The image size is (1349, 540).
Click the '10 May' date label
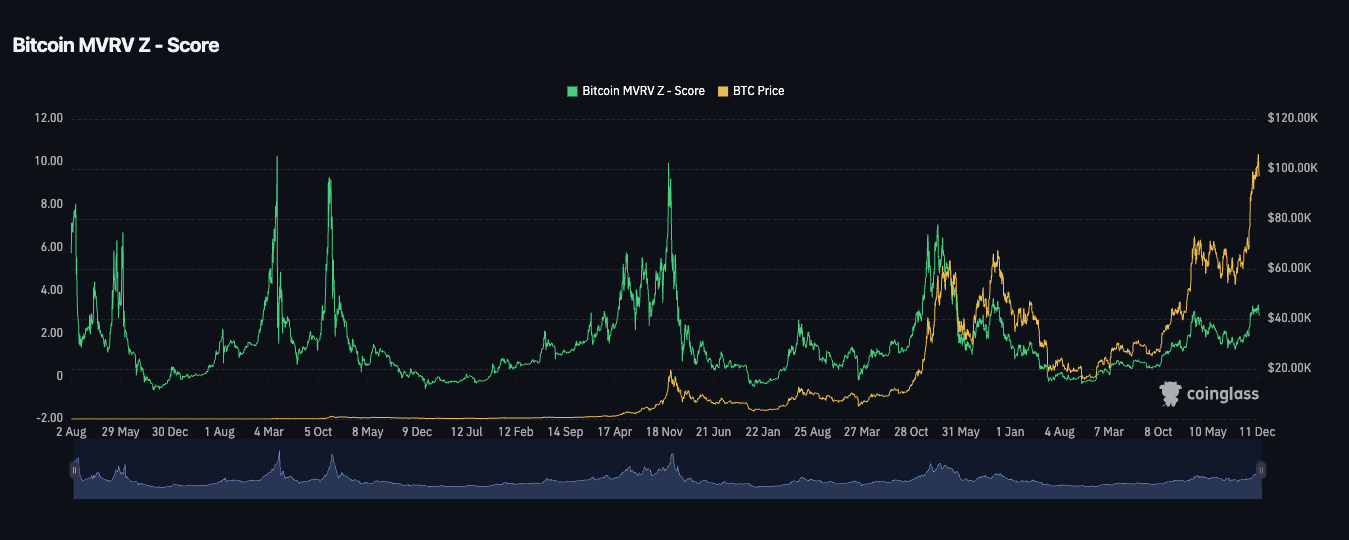[1208, 432]
